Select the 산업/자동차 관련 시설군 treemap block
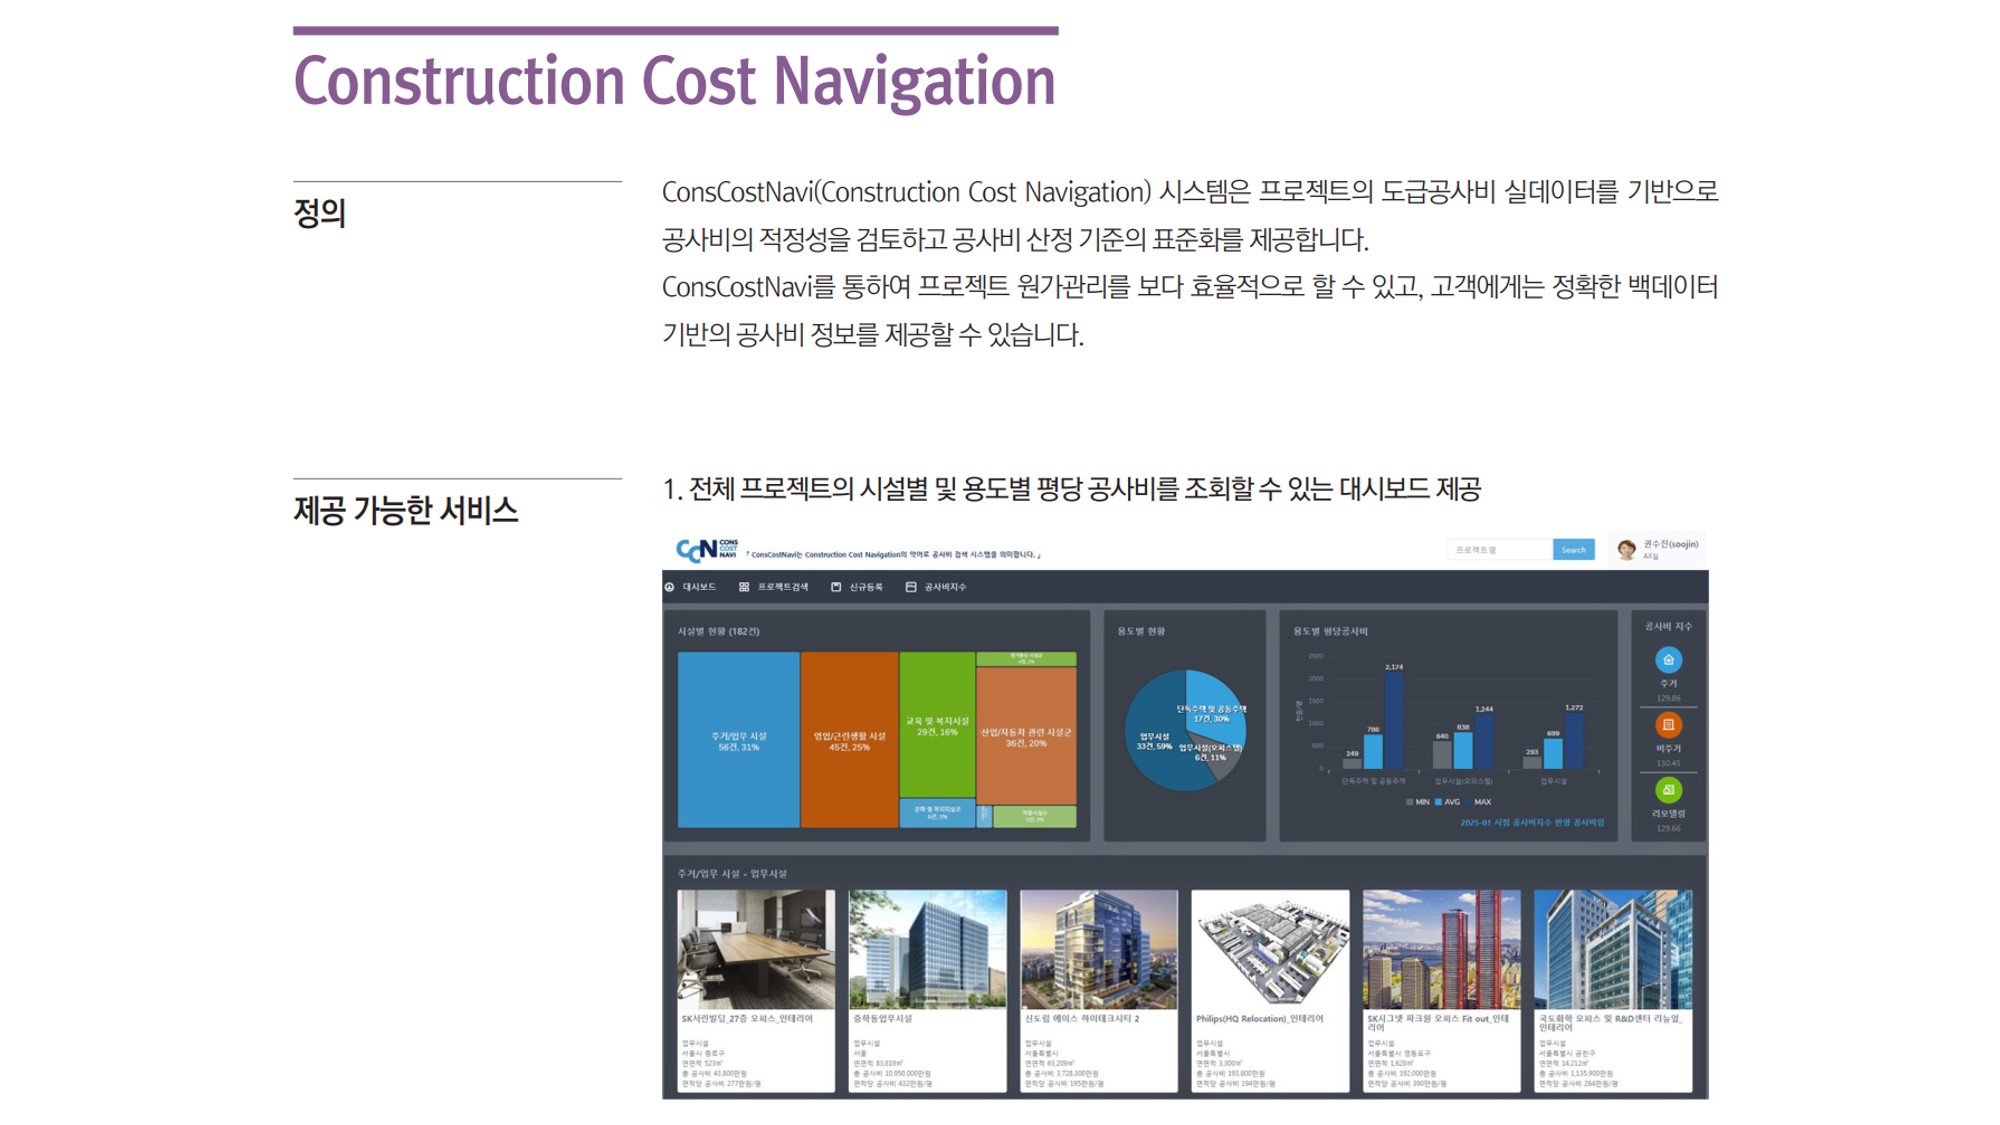 point(1026,736)
